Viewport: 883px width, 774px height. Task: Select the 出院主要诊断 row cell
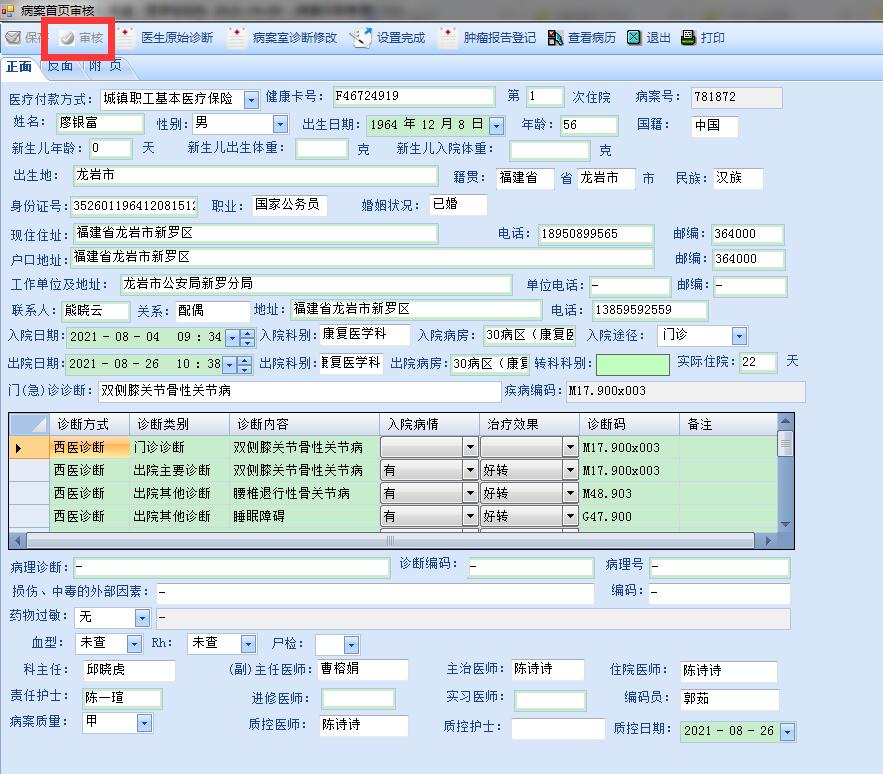tap(180, 470)
